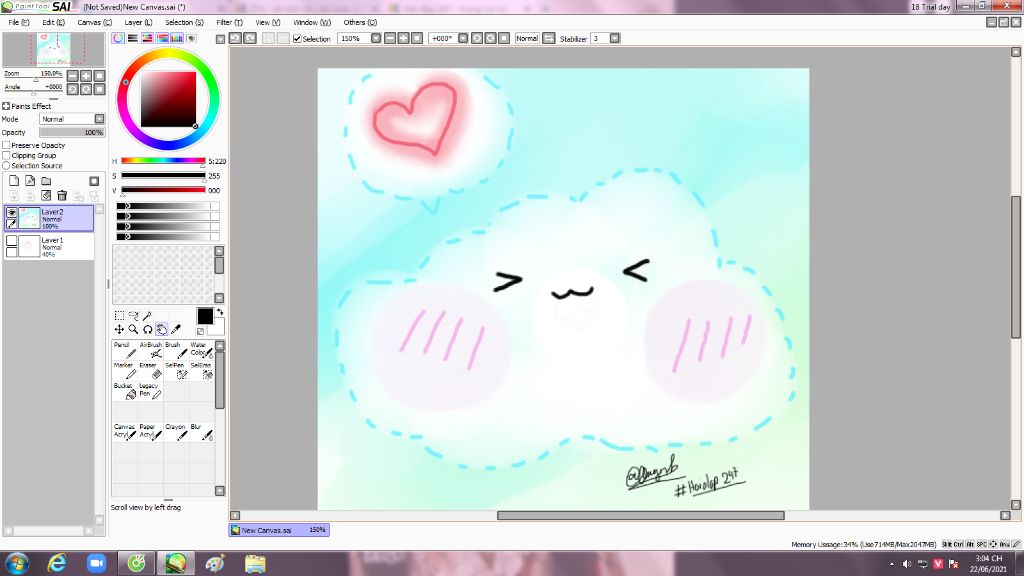Toggle the RGB slider panel button
The height and width of the screenshot is (576, 1024).
133,39
